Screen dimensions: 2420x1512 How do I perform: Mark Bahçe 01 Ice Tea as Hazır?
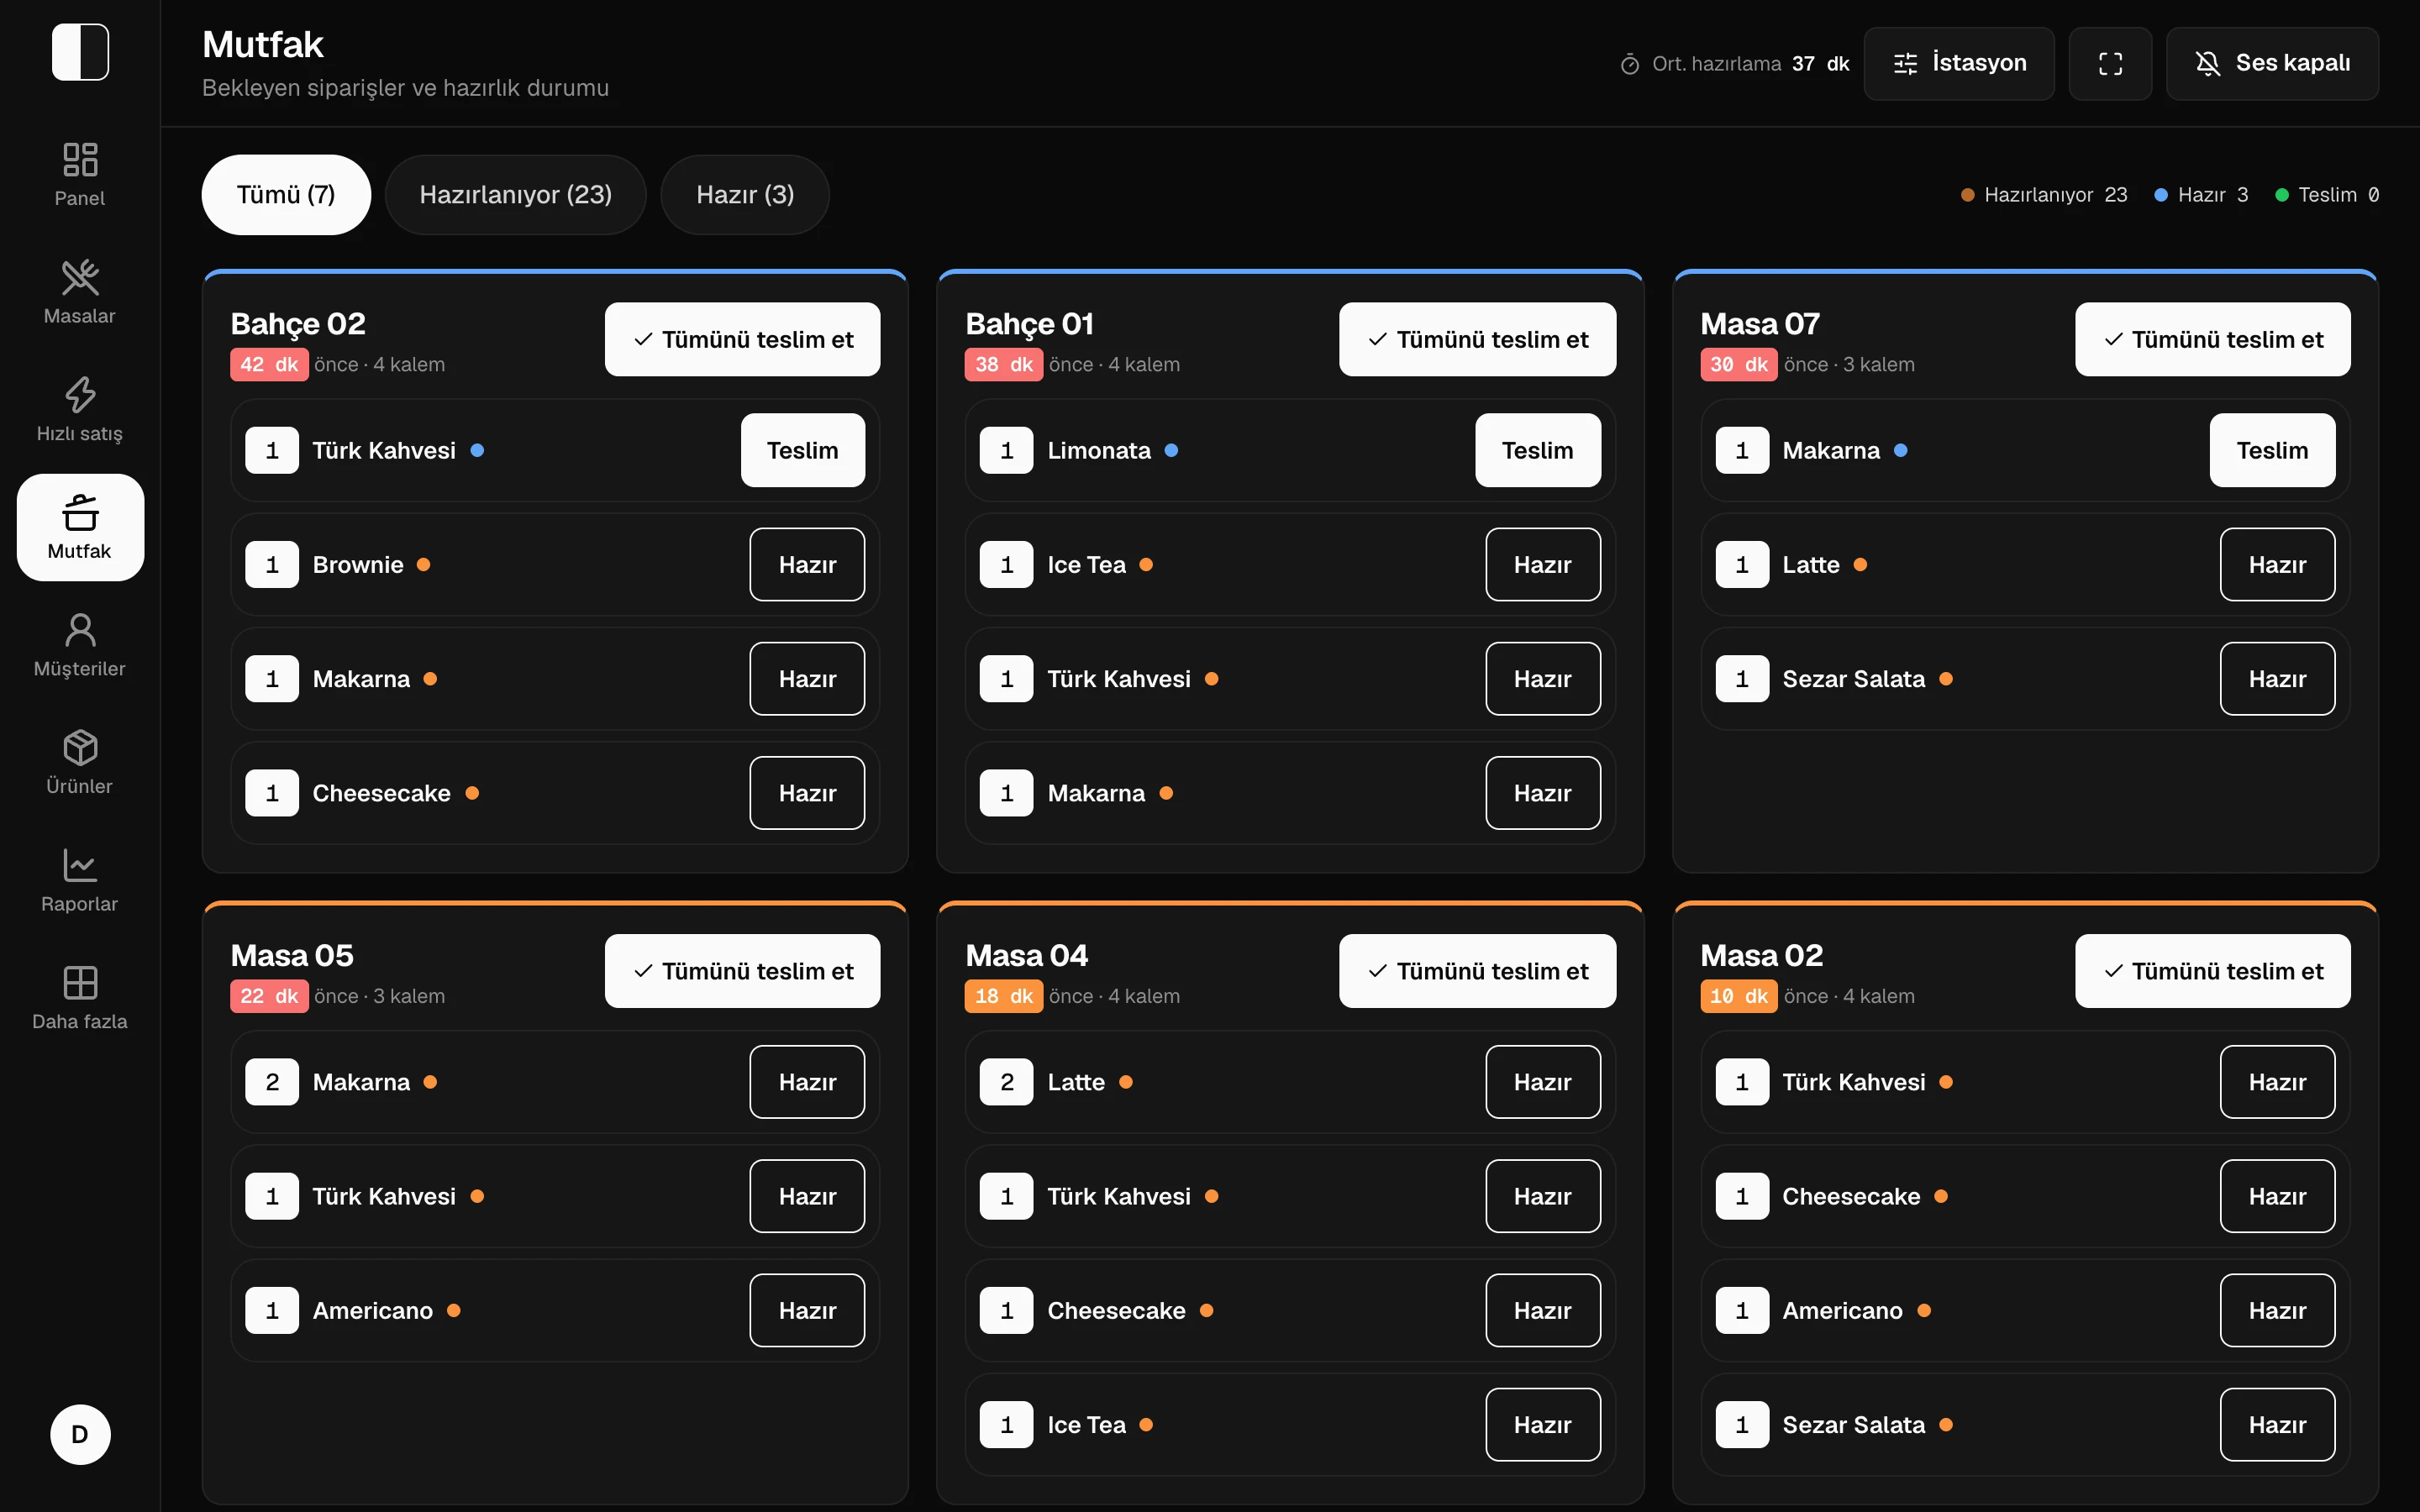pyautogui.click(x=1542, y=565)
